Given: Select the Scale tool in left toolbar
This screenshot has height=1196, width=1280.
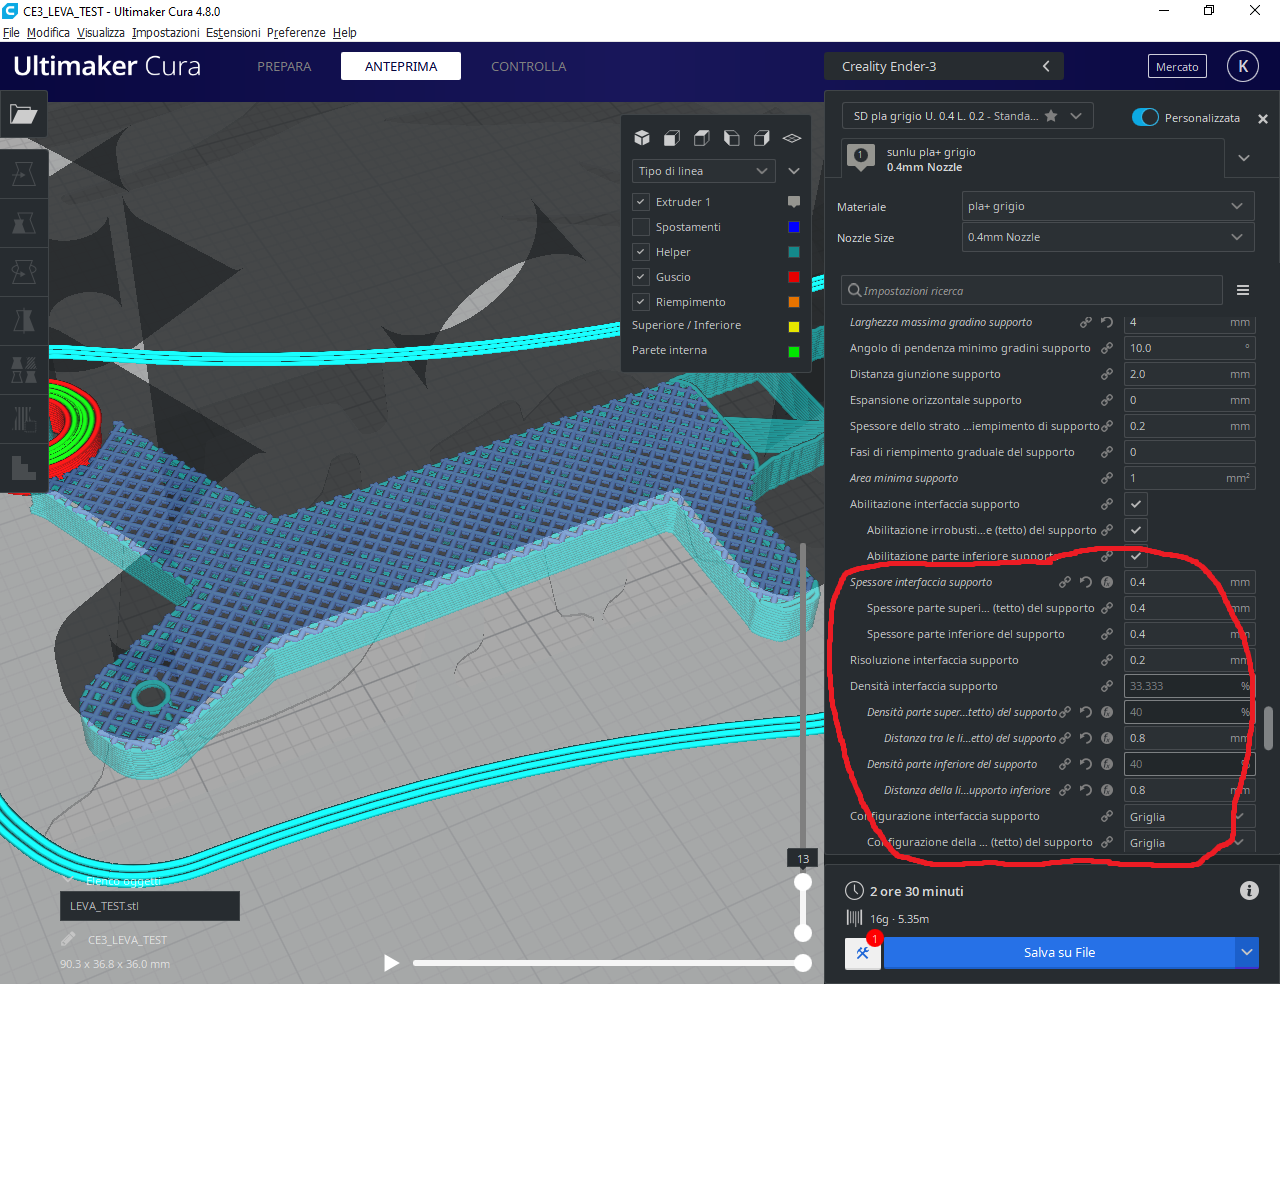Looking at the screenshot, I should [24, 222].
